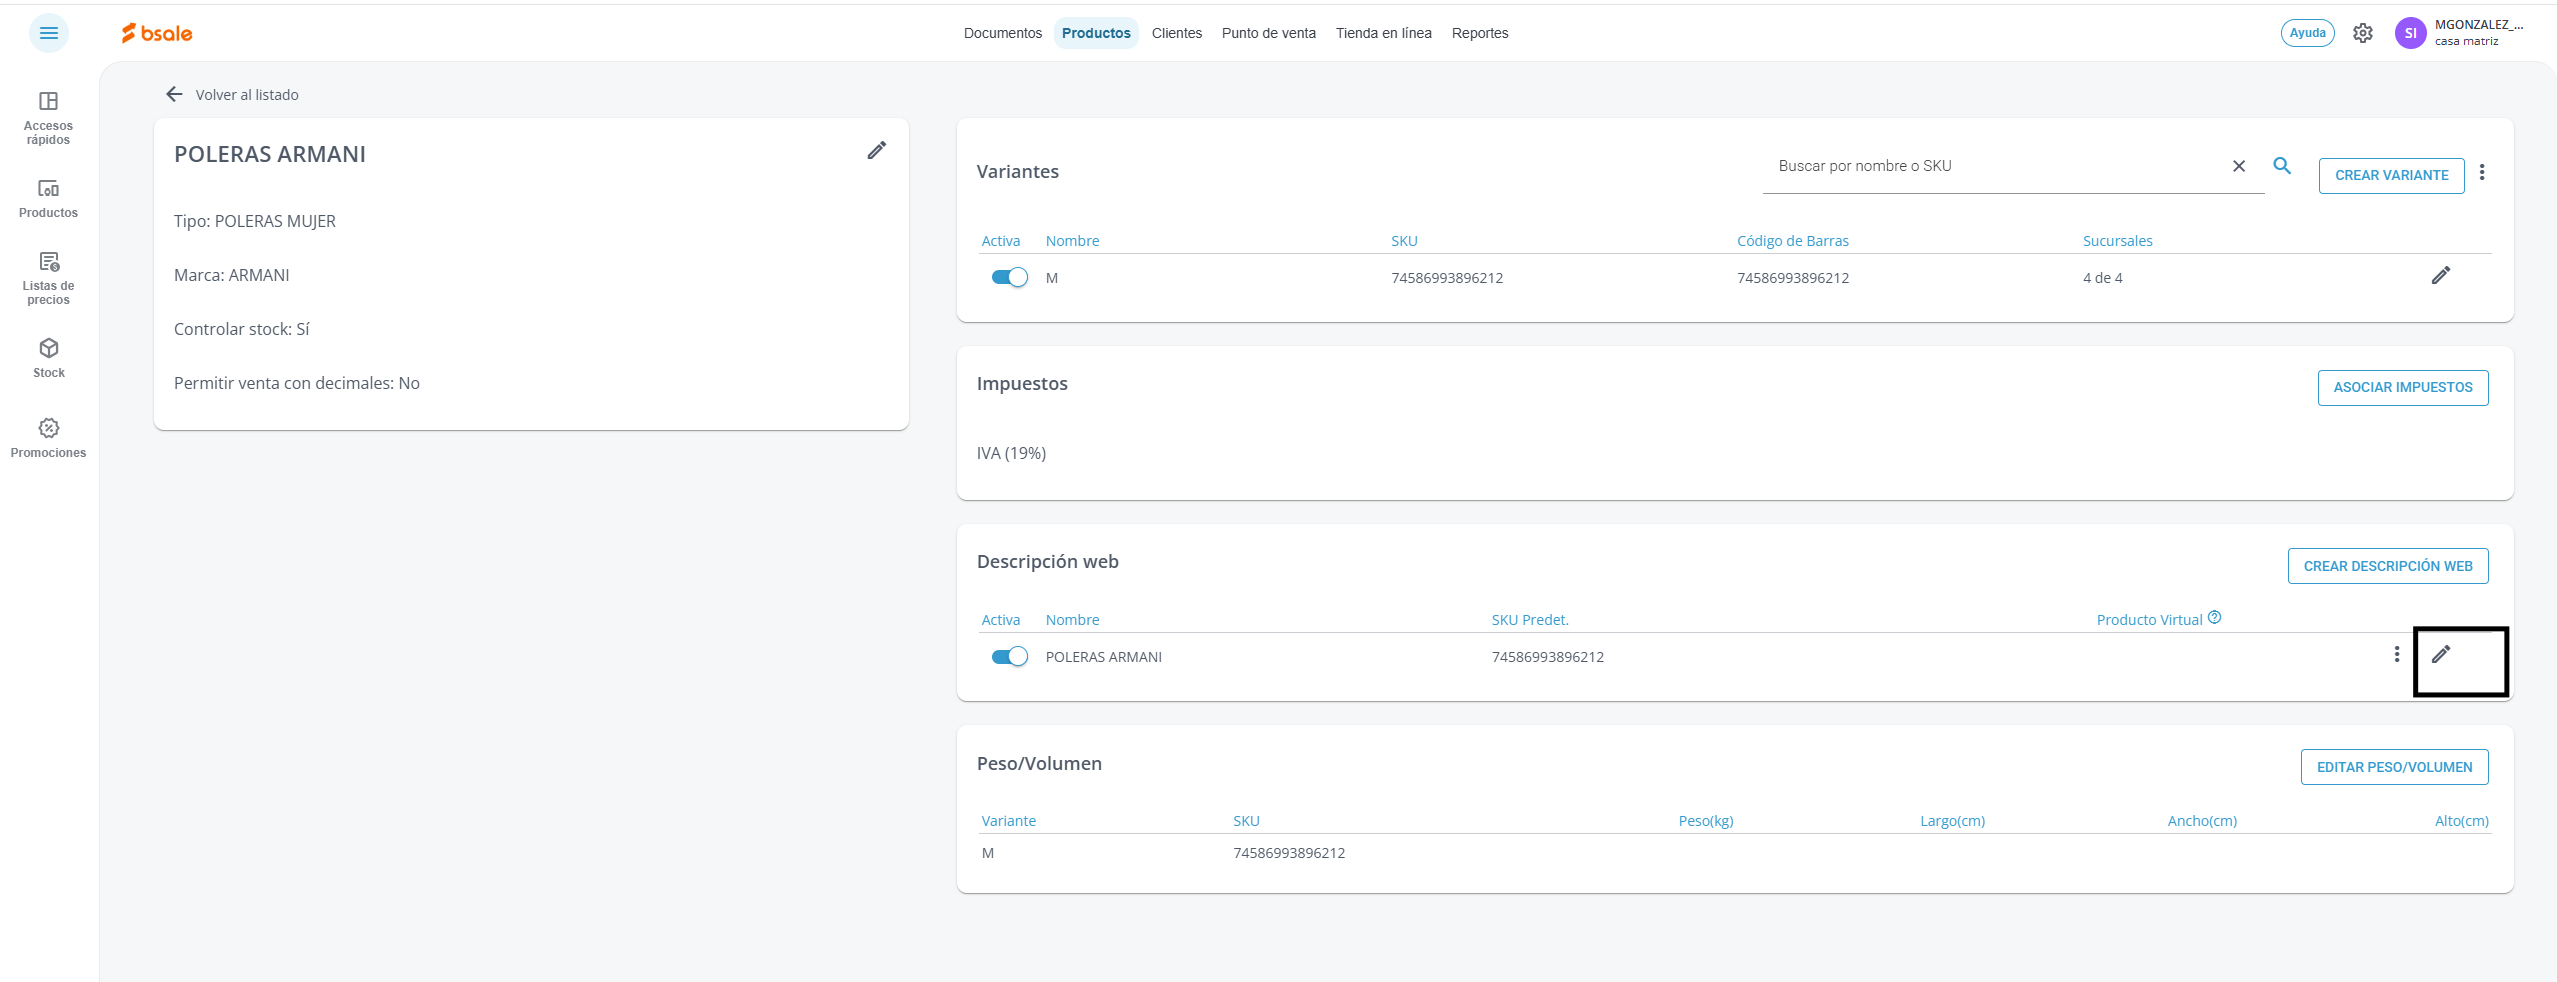This screenshot has height=982, width=2557.
Task: Open Clientes menu
Action: [1177, 33]
